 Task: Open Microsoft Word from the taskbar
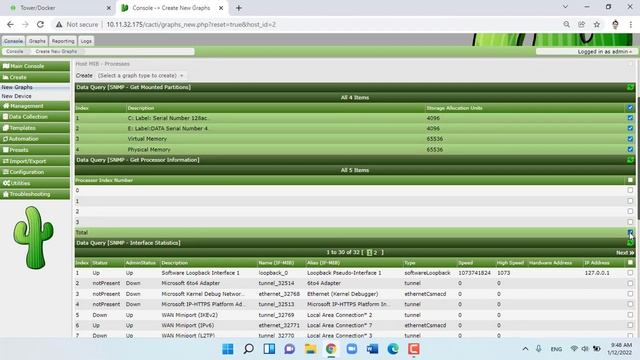372,349
